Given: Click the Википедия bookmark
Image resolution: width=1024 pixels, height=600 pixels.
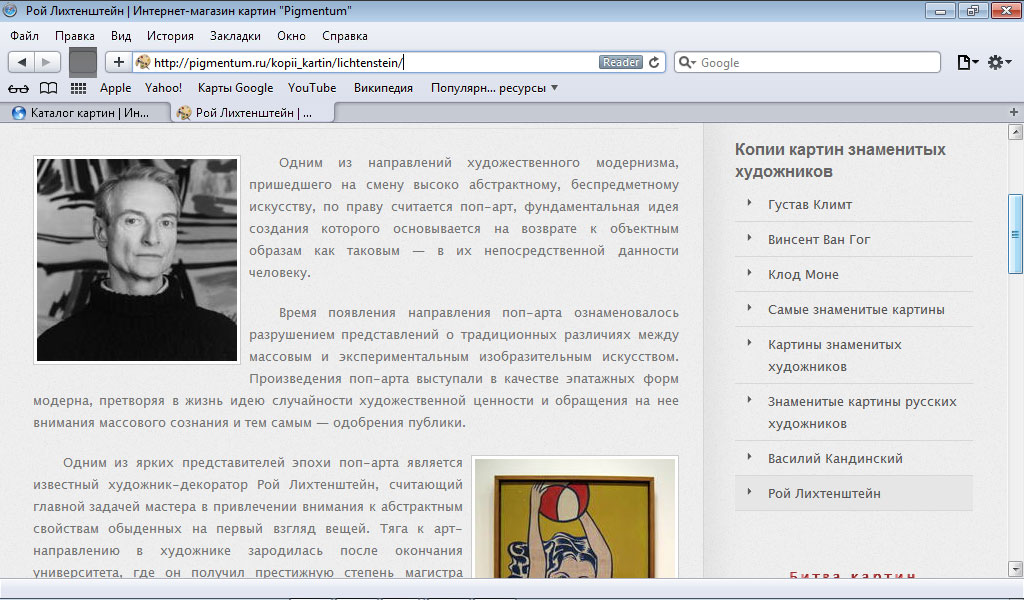Looking at the screenshot, I should click(x=383, y=88).
